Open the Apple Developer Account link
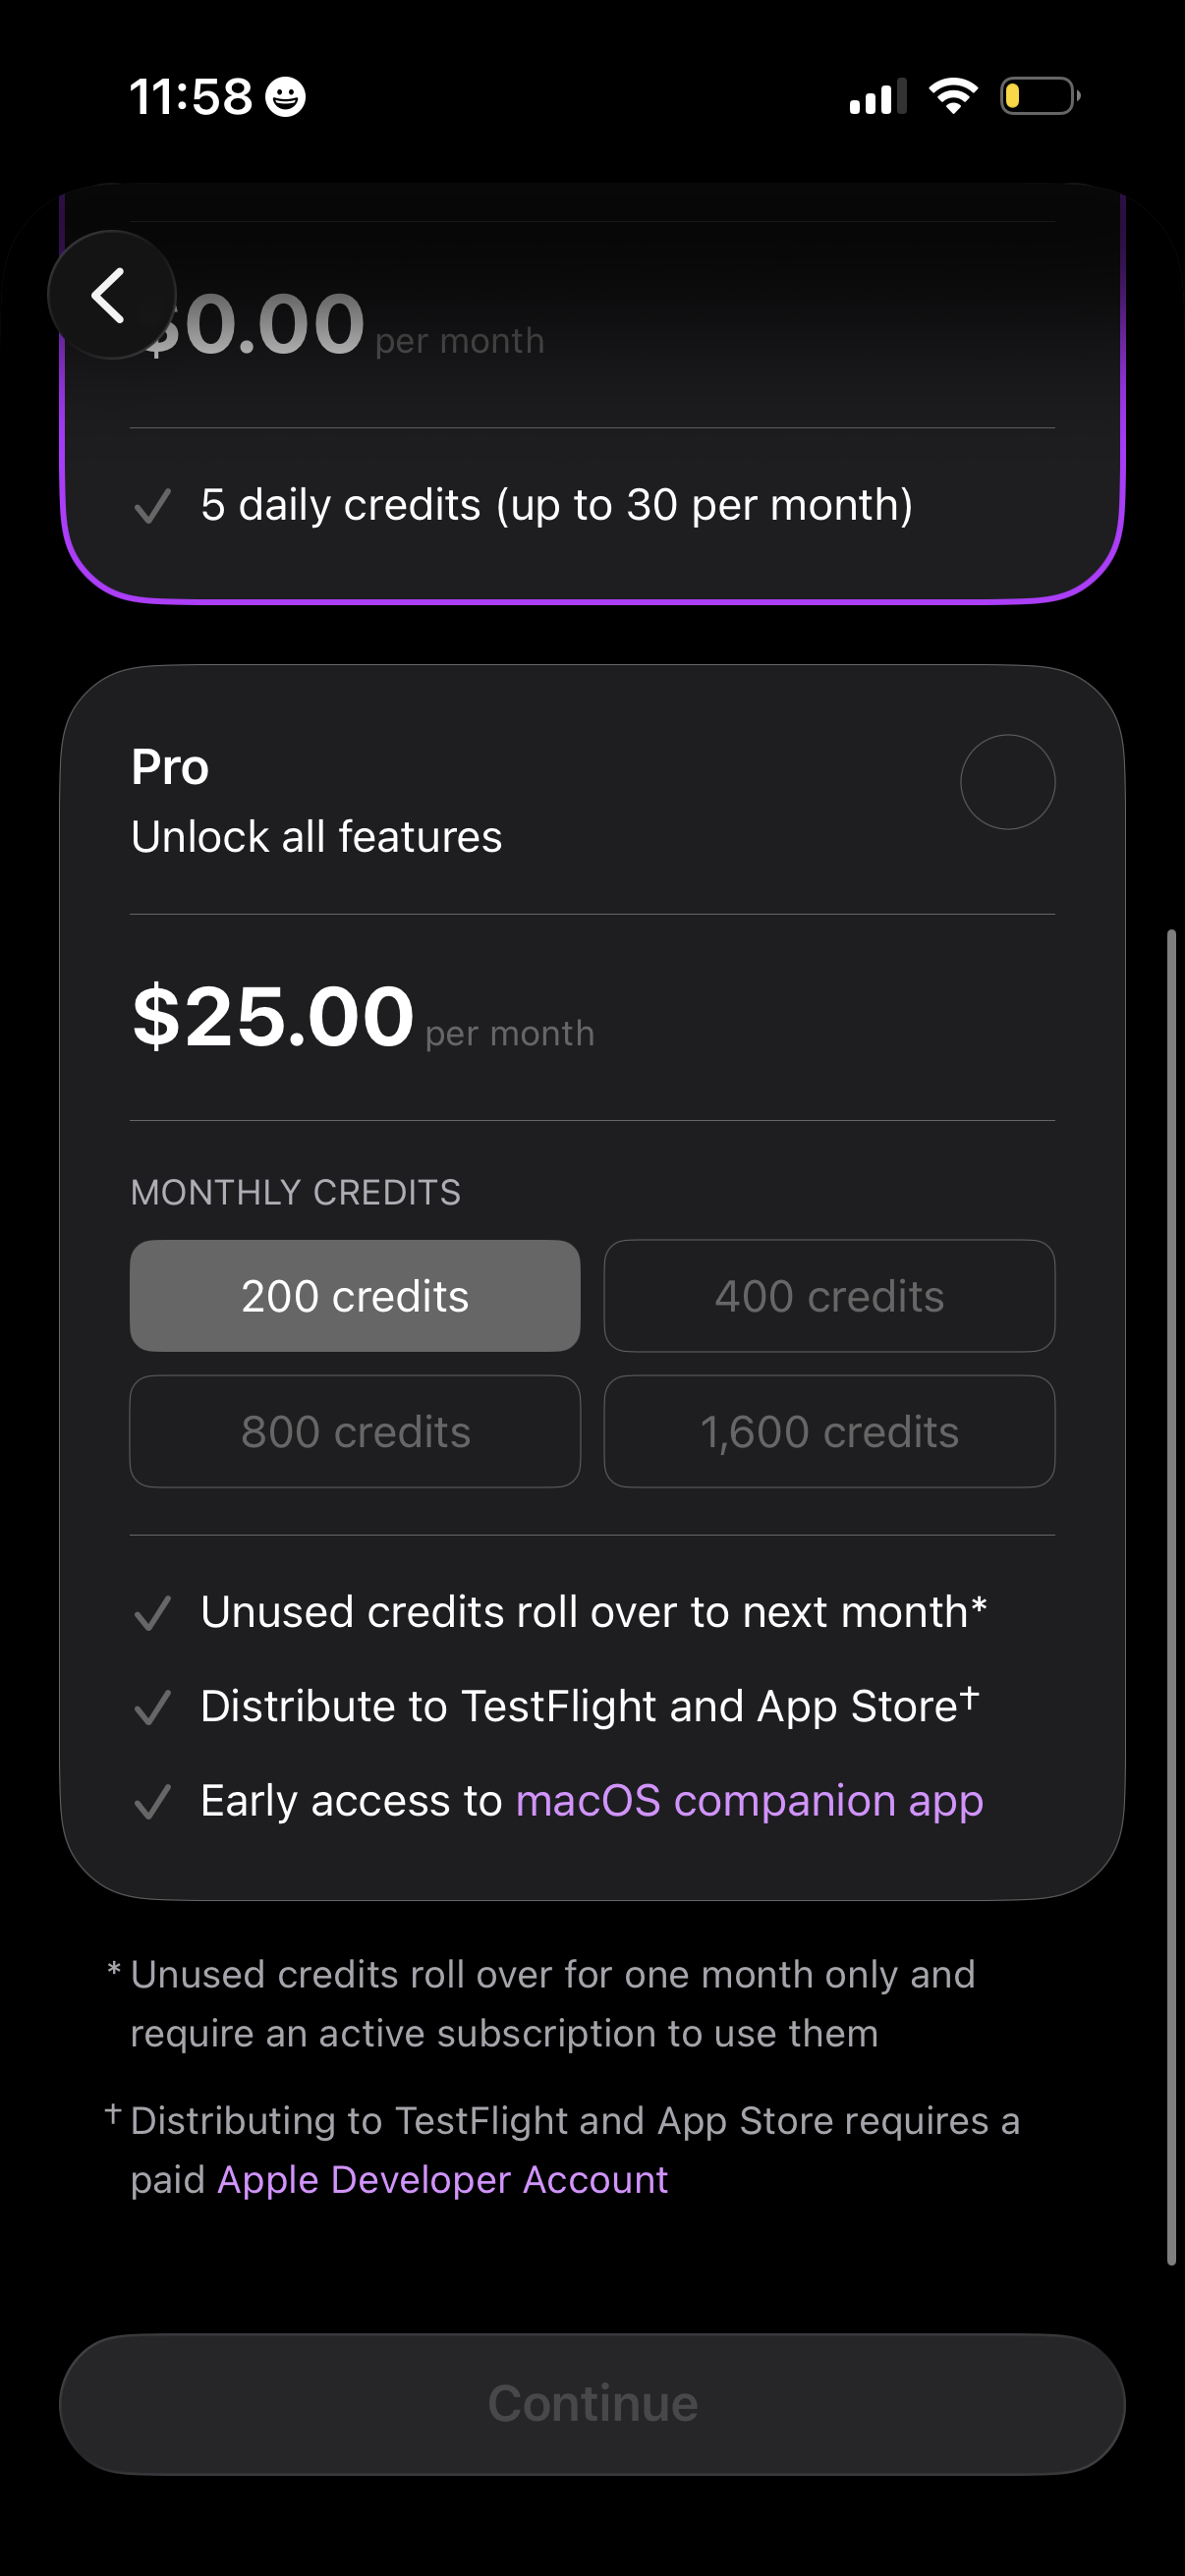1185x2576 pixels. pyautogui.click(x=442, y=2179)
